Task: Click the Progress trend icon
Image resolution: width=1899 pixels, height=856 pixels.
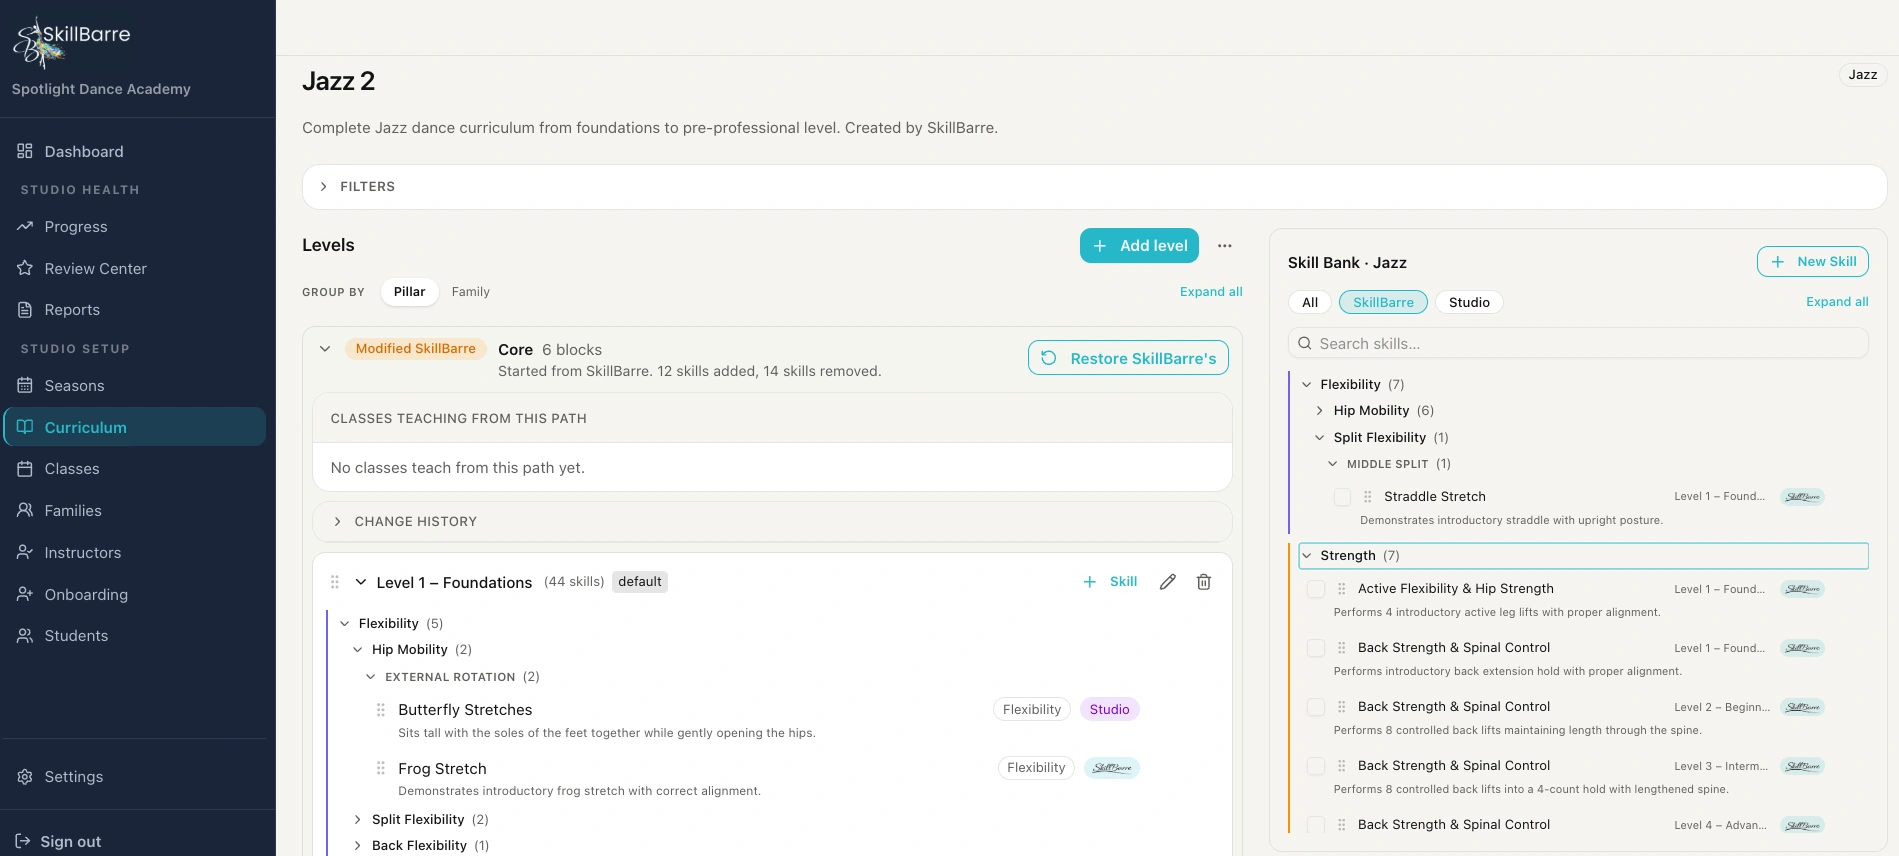Action: tap(25, 227)
